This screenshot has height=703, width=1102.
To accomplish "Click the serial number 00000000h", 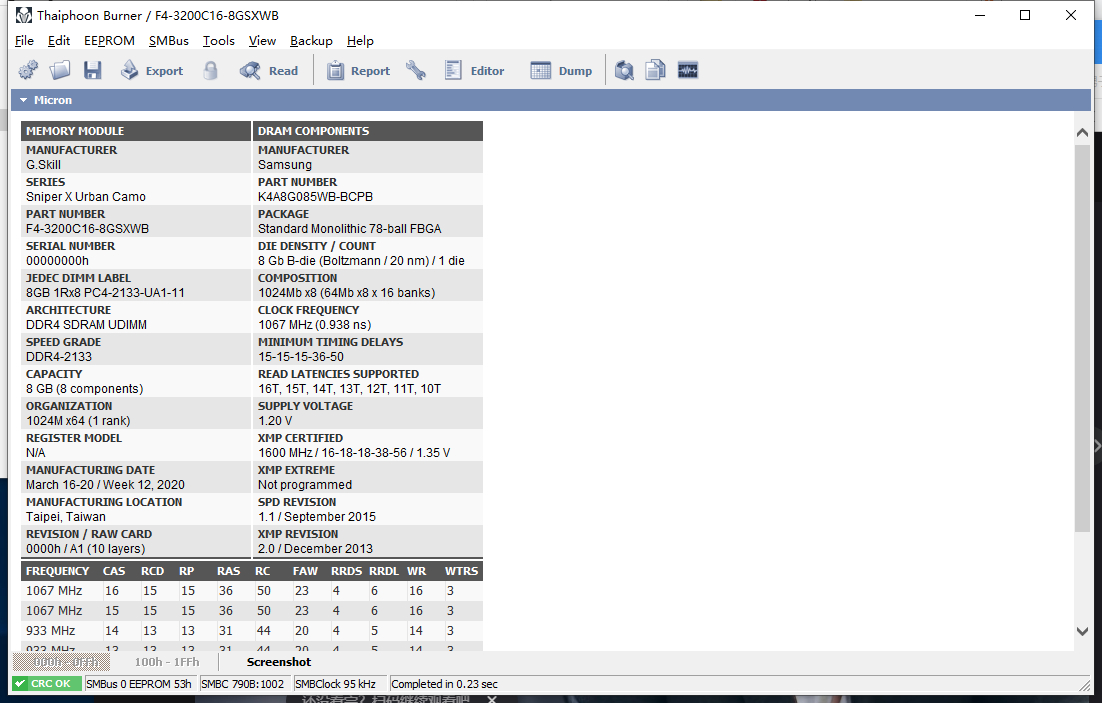I will tap(58, 261).
